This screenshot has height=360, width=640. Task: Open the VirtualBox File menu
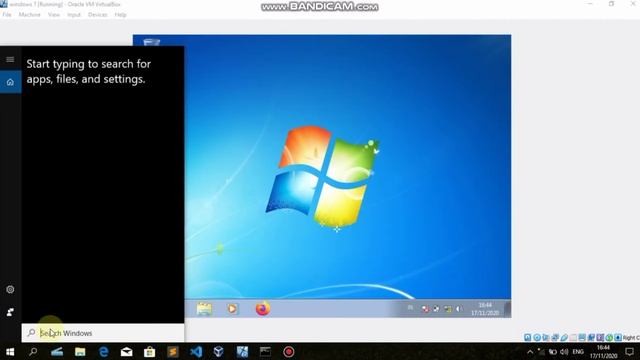(7, 15)
